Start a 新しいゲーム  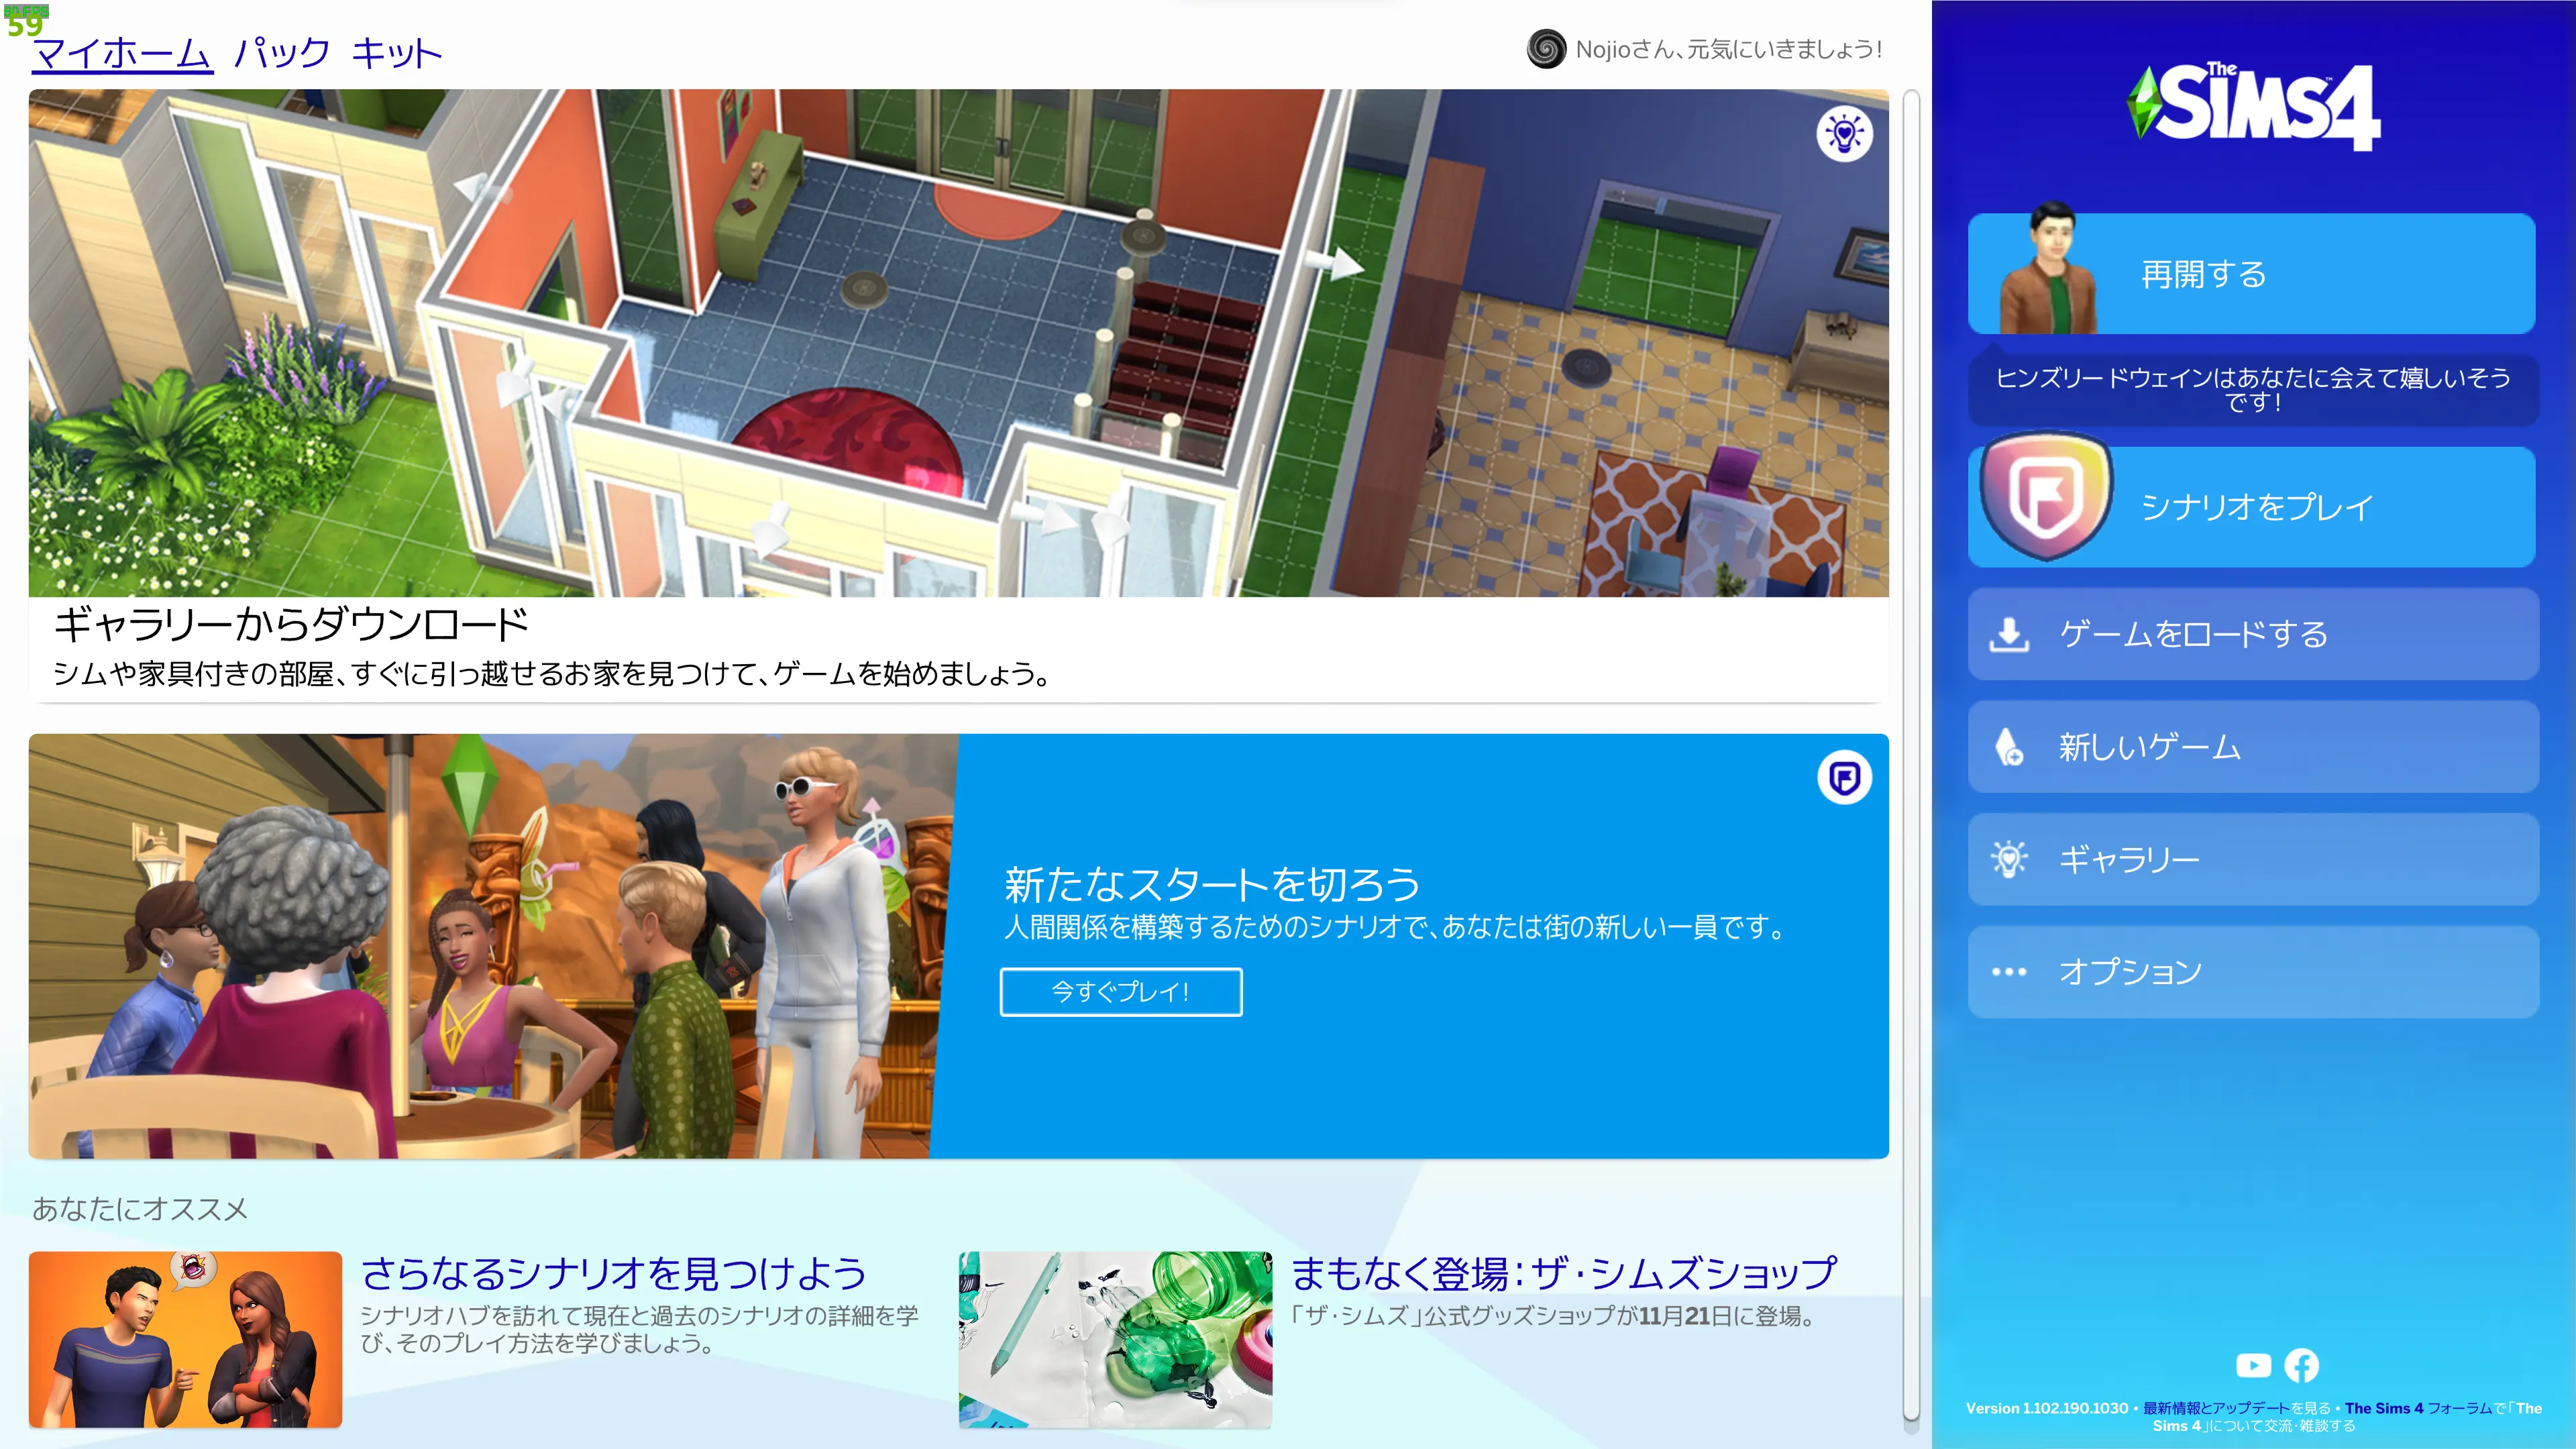coord(2252,747)
